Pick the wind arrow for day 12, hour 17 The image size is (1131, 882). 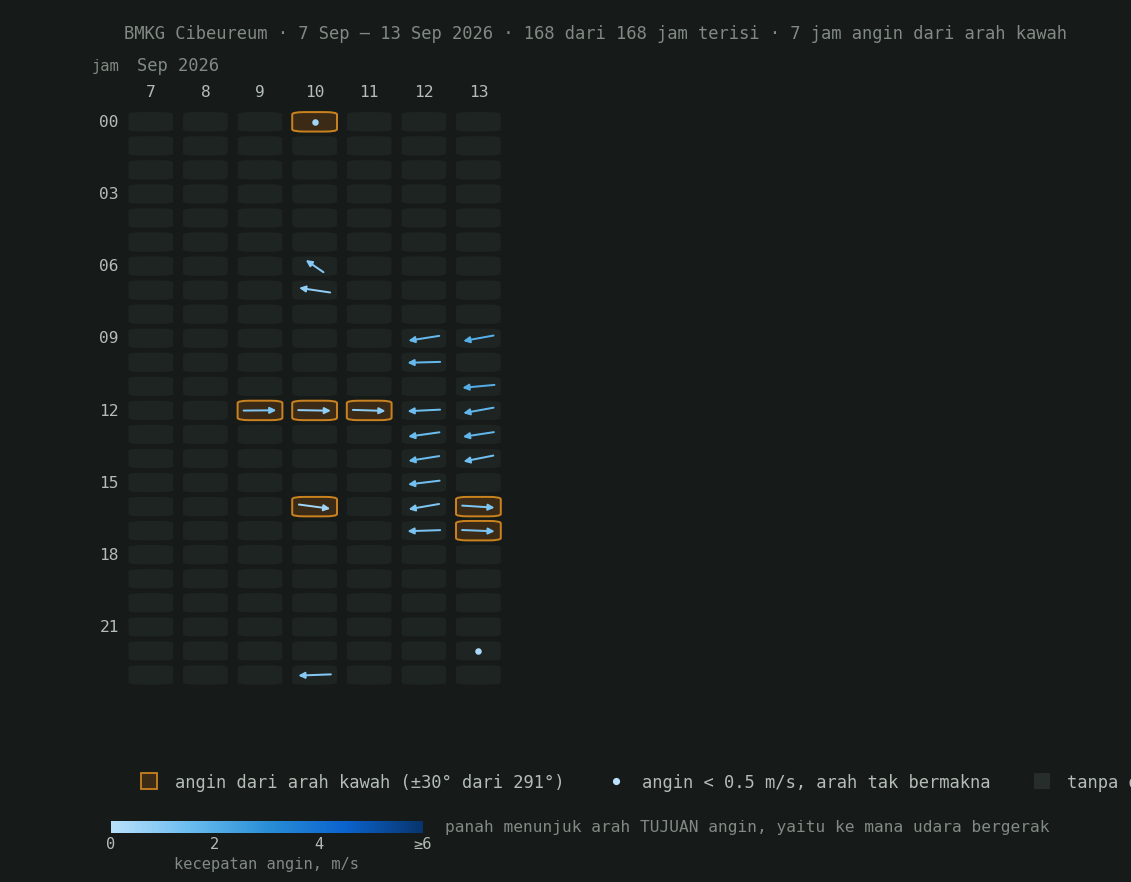coord(424,531)
